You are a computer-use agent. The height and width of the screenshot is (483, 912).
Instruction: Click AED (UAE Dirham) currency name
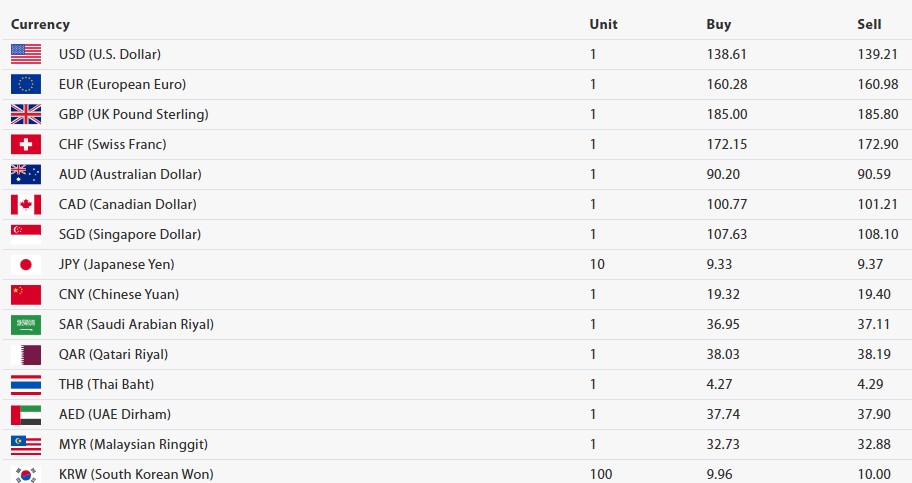[x=115, y=414]
